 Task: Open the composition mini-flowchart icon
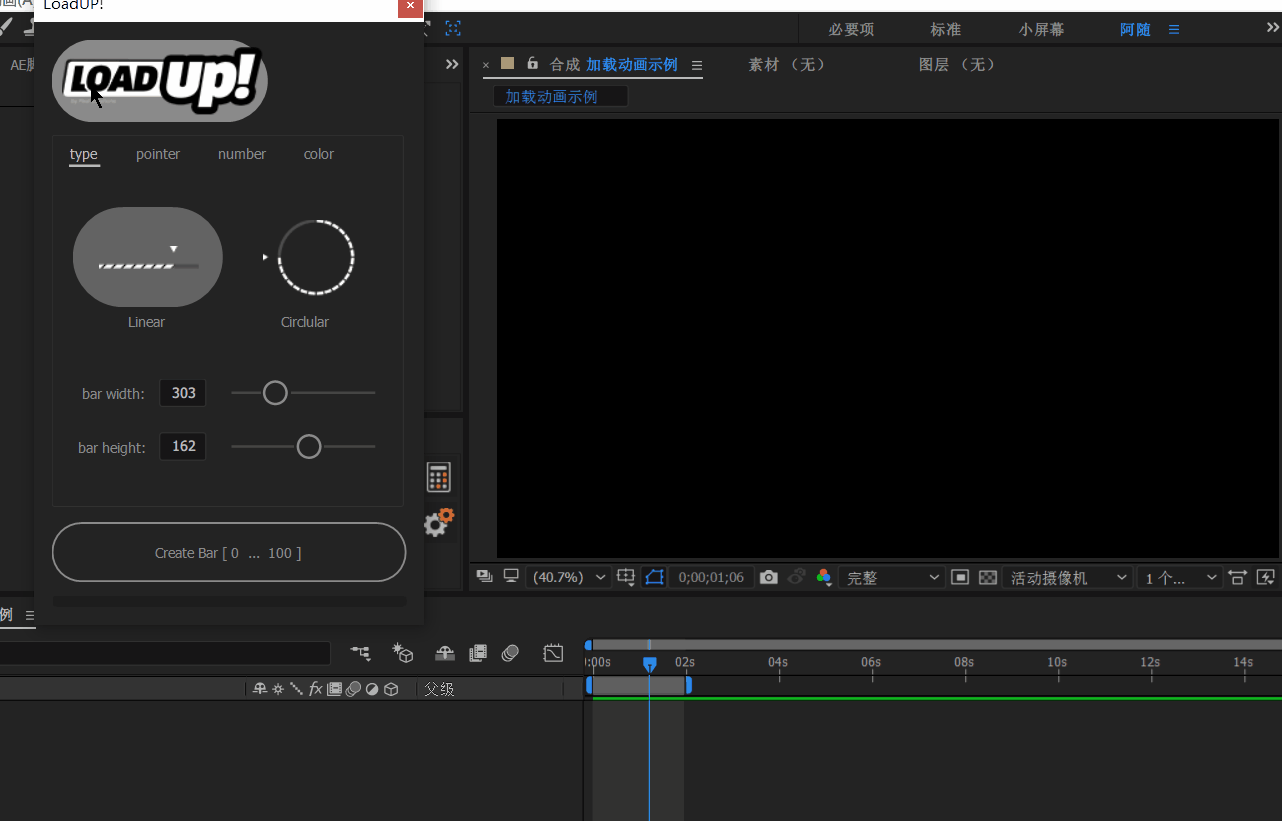[x=361, y=653]
